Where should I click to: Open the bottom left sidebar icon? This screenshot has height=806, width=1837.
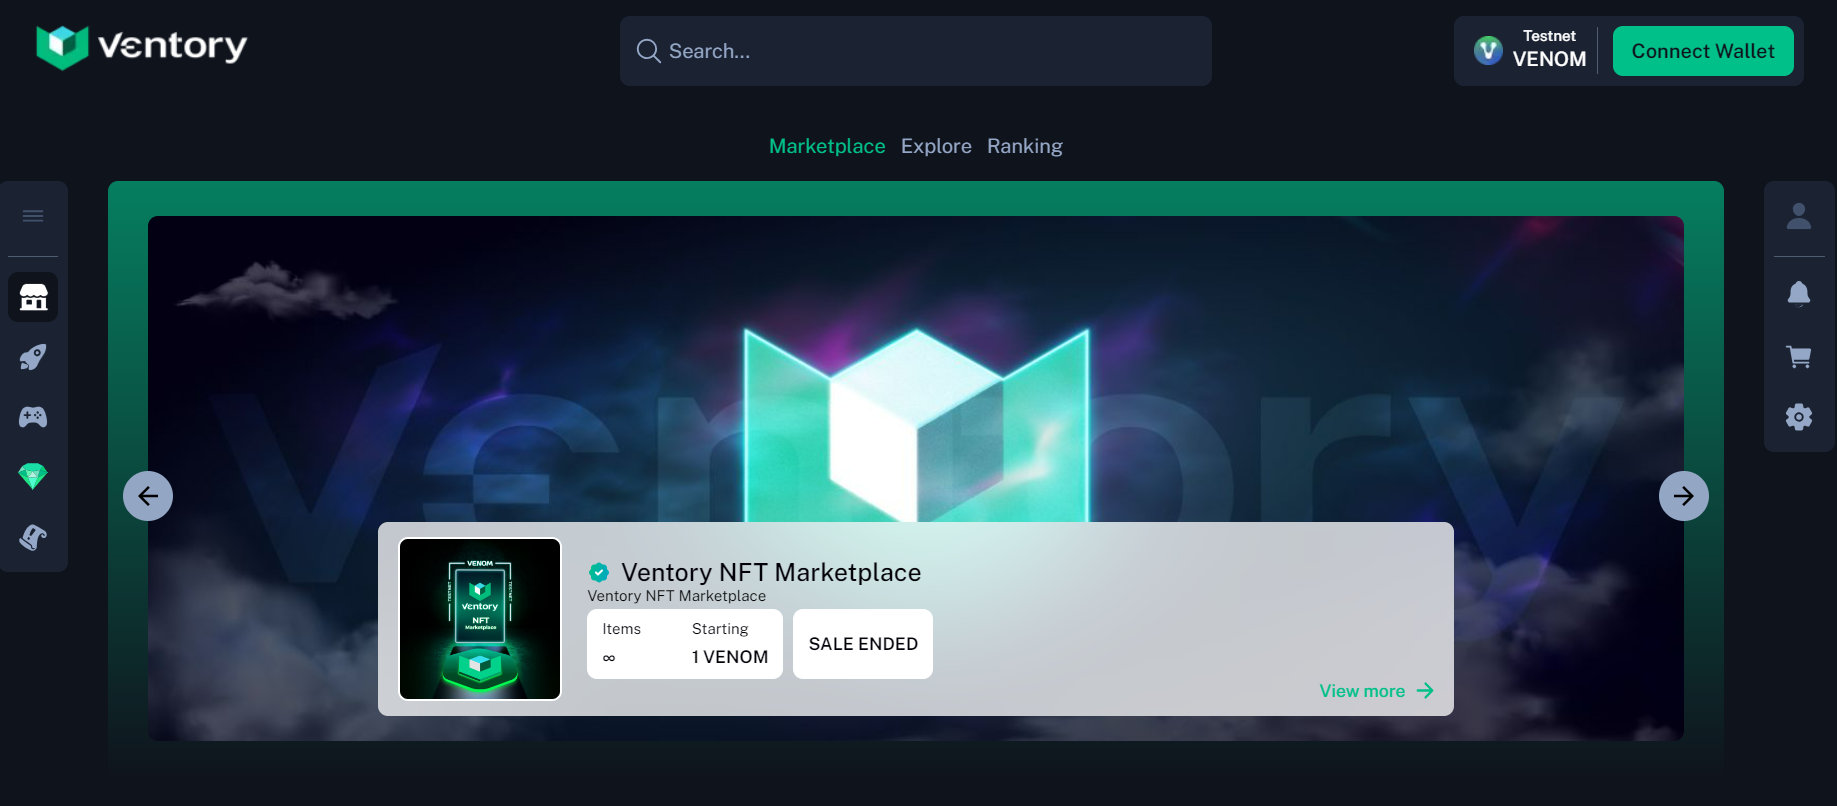click(33, 537)
